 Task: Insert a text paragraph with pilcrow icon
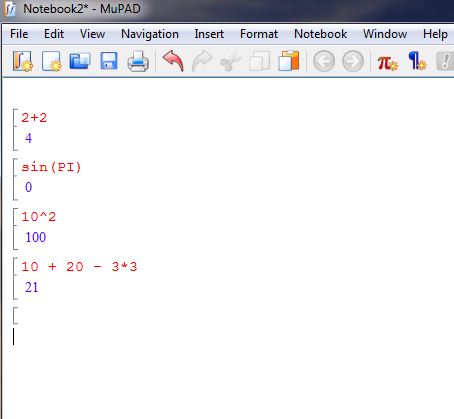pos(417,61)
